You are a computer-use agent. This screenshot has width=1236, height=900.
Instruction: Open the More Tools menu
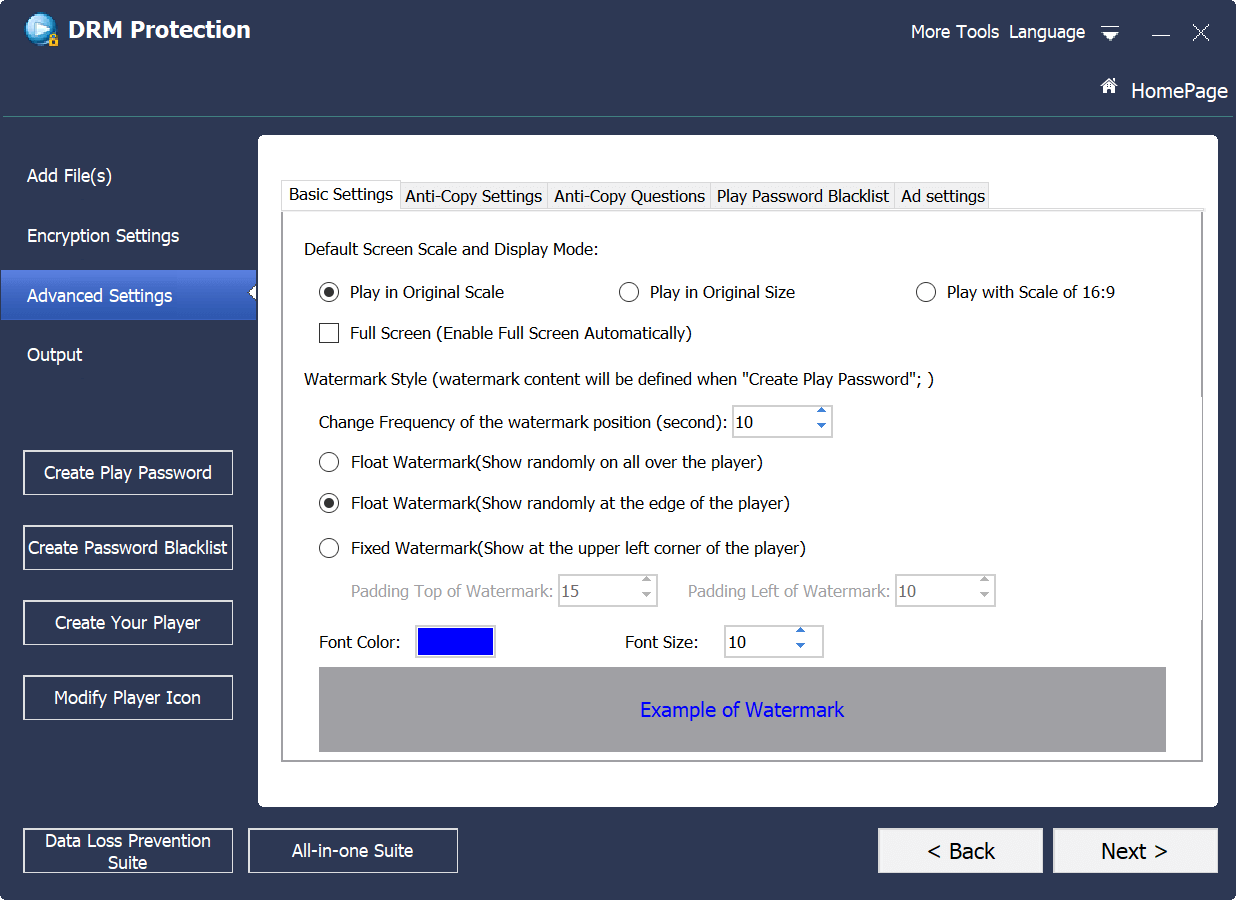[x=953, y=31]
